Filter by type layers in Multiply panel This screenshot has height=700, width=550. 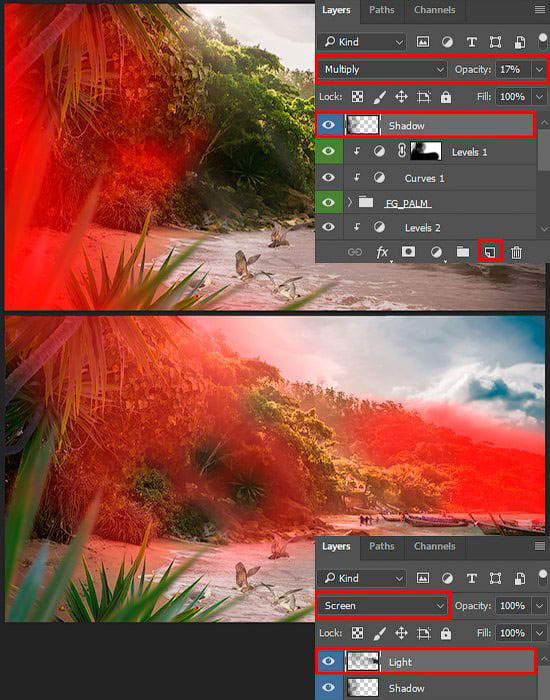pos(471,42)
